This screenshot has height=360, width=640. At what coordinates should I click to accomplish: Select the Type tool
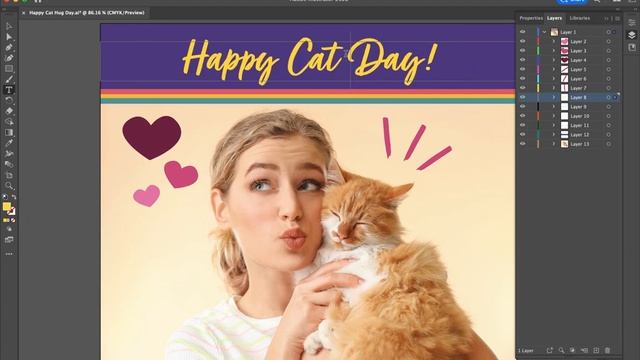point(9,90)
